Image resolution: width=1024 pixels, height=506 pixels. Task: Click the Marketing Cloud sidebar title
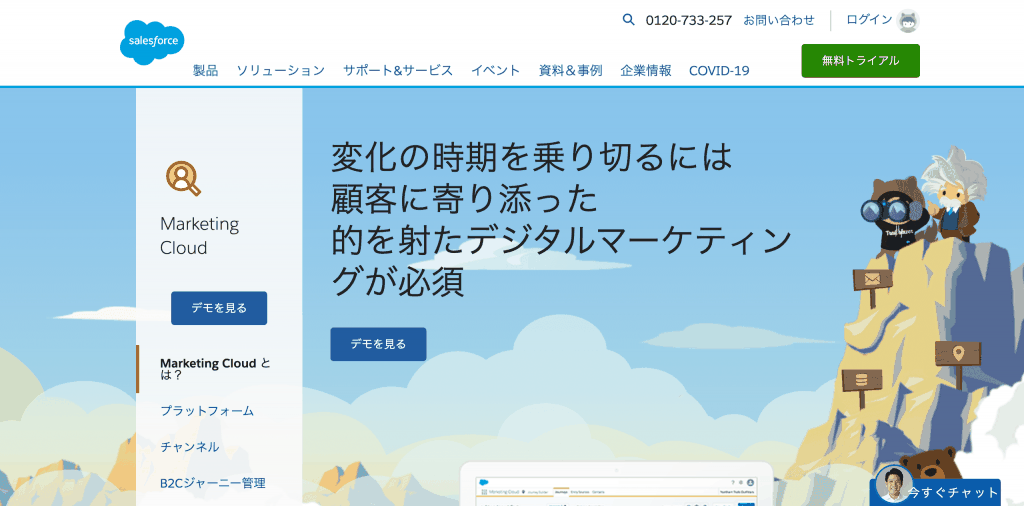click(200, 236)
